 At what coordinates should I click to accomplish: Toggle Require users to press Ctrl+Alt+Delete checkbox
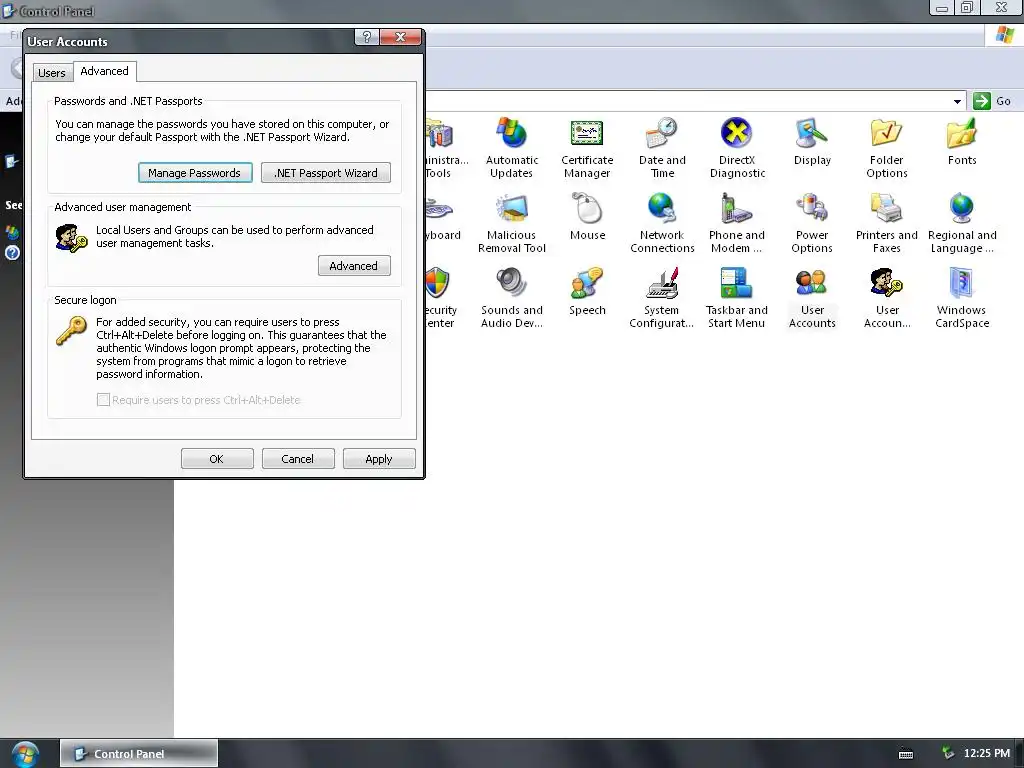pyautogui.click(x=103, y=400)
